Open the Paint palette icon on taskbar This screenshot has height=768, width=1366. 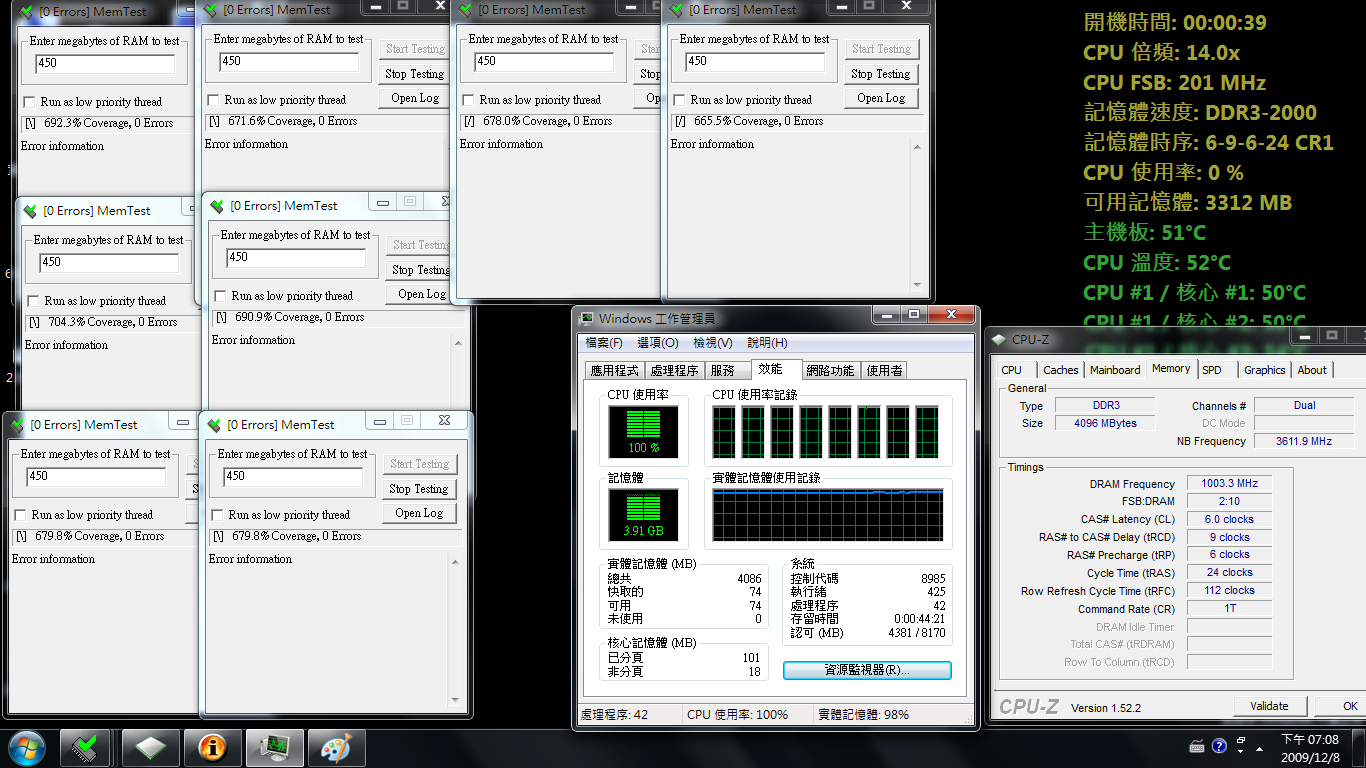[x=337, y=748]
